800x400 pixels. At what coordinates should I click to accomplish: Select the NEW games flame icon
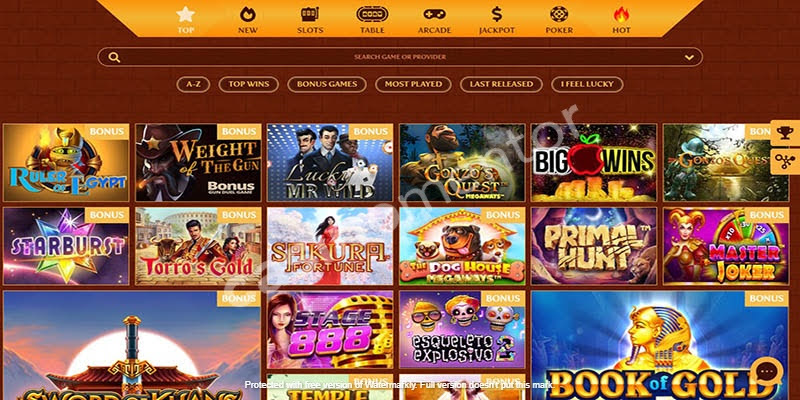click(247, 14)
